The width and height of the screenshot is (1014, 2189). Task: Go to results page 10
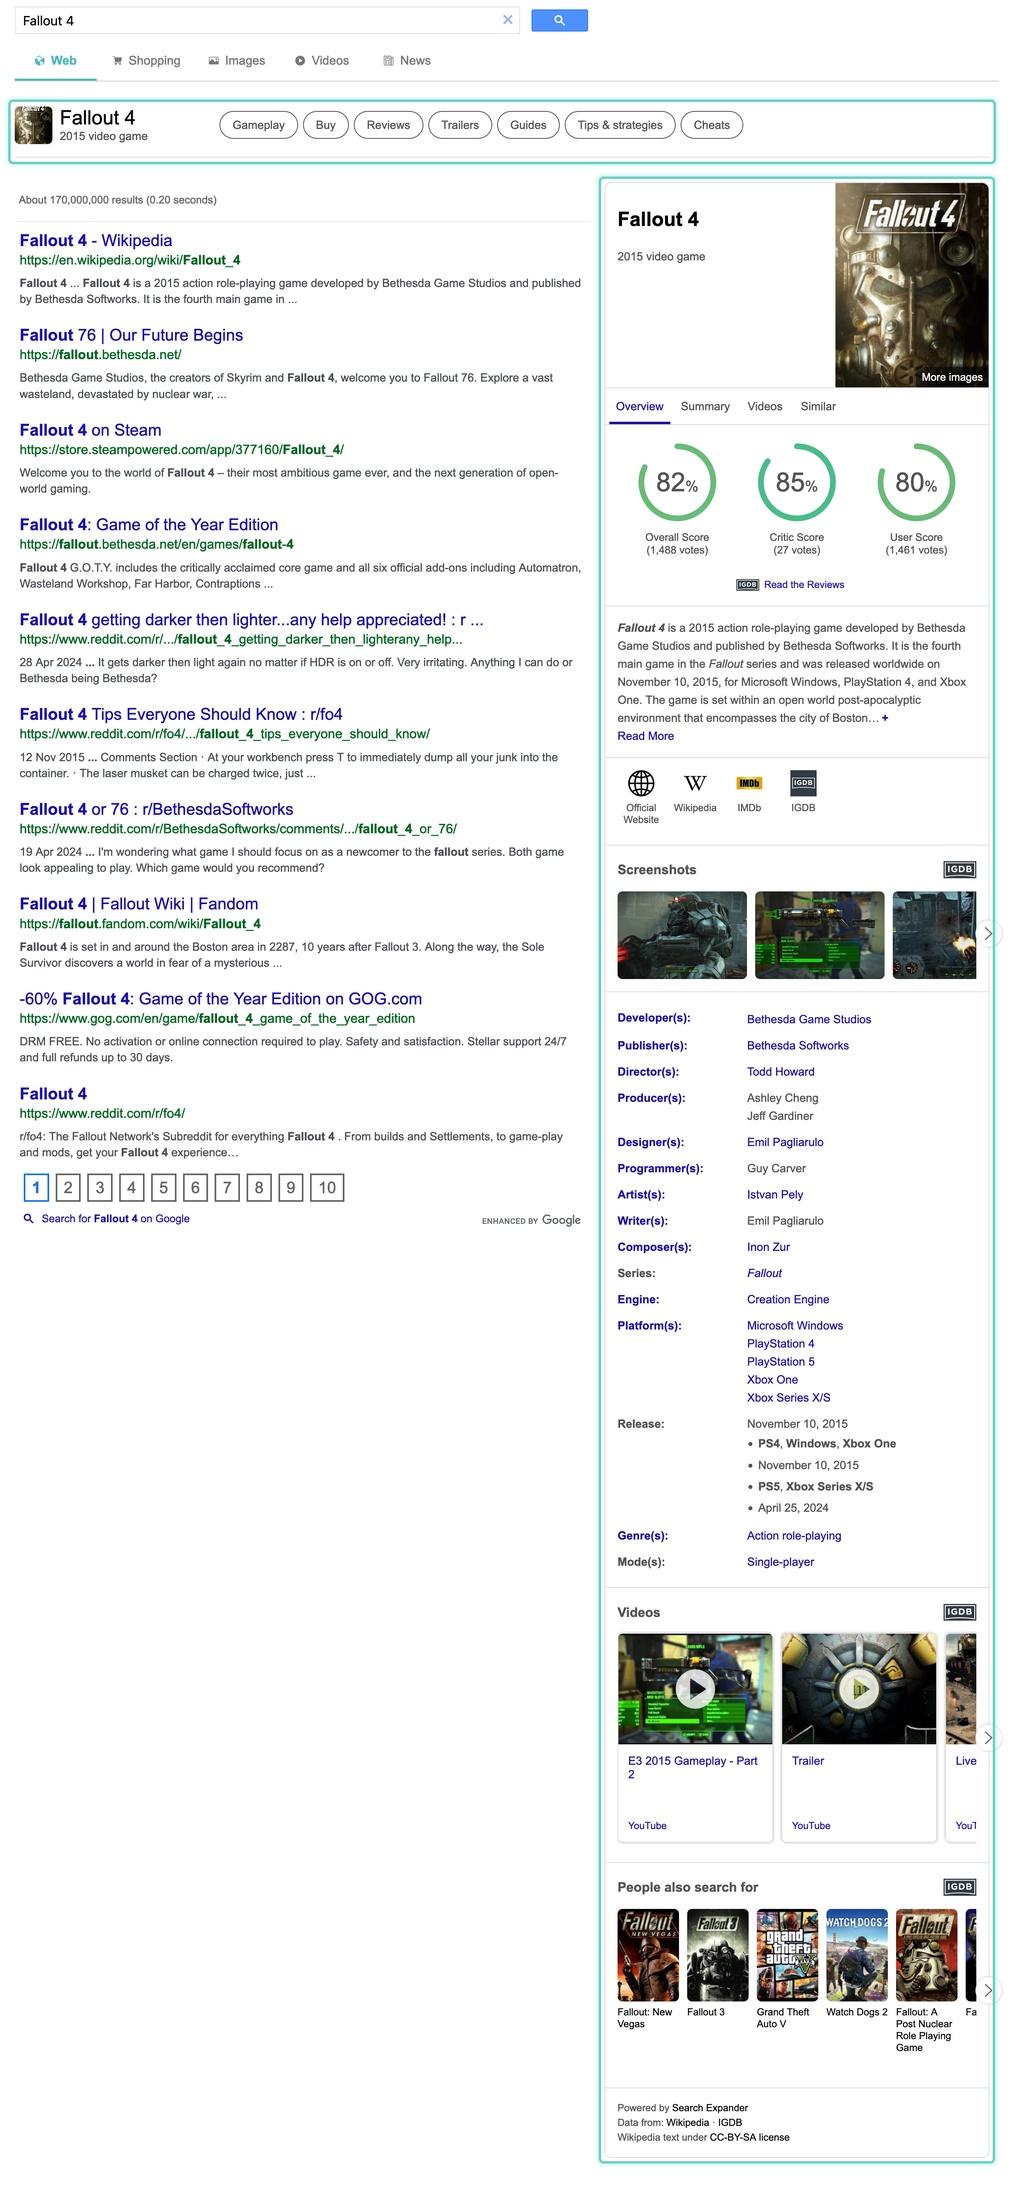(x=327, y=1187)
